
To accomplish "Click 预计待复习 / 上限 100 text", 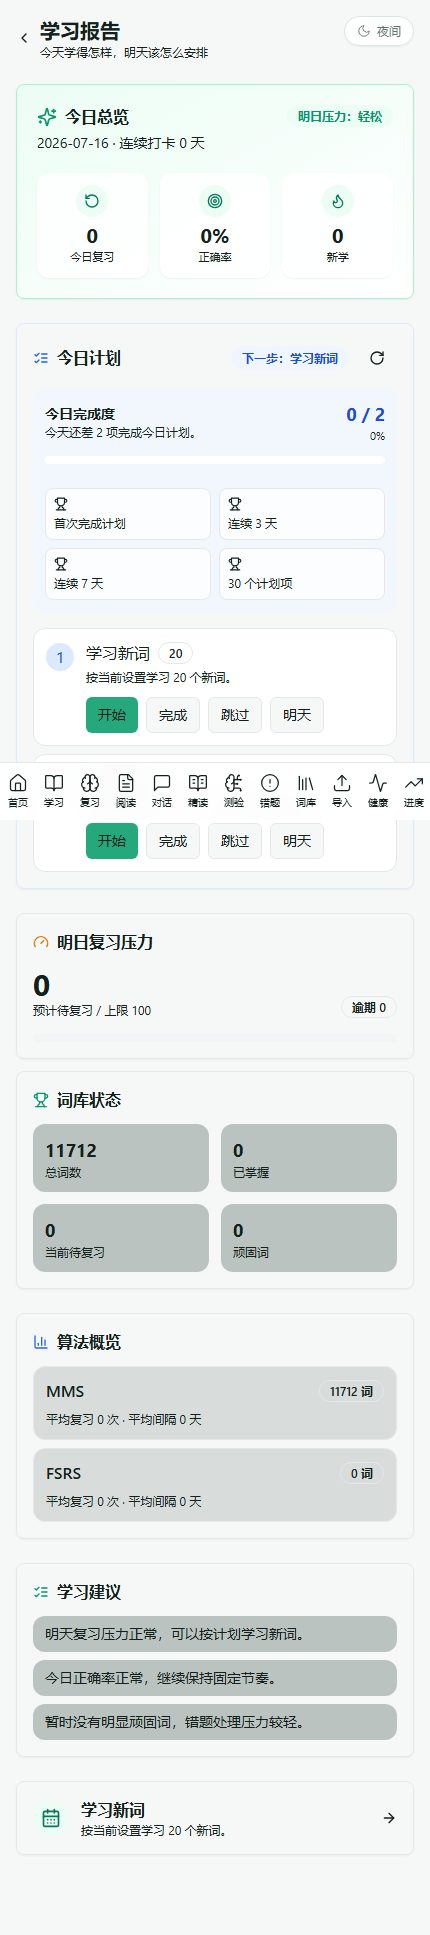I will pos(92,1010).
